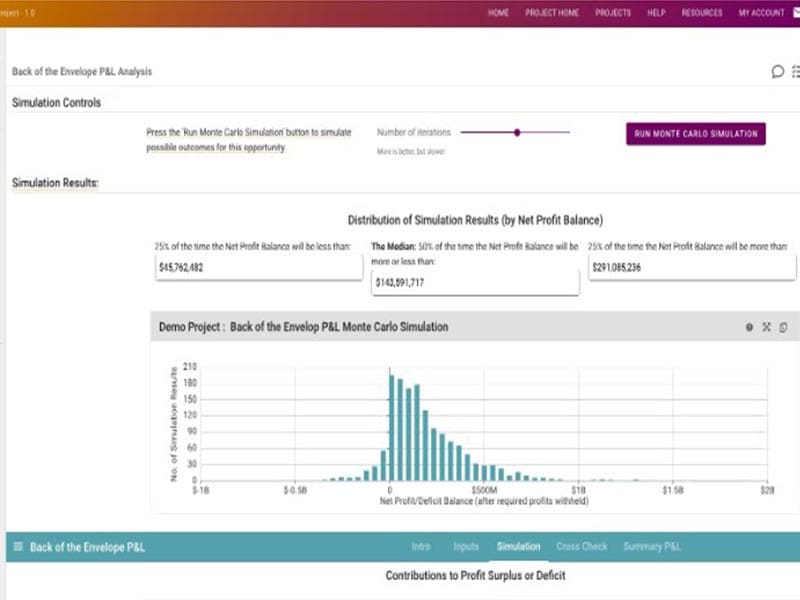Screen dimensions: 800x600
Task: Click the 'Back of the Envelope P&L Analysis' heading
Action: click(82, 71)
